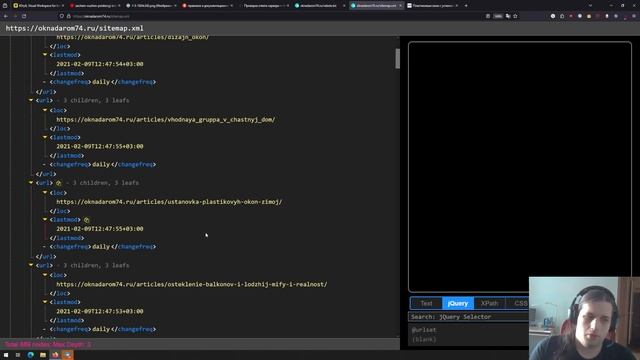Open Firefox from the taskbar

coord(55,355)
